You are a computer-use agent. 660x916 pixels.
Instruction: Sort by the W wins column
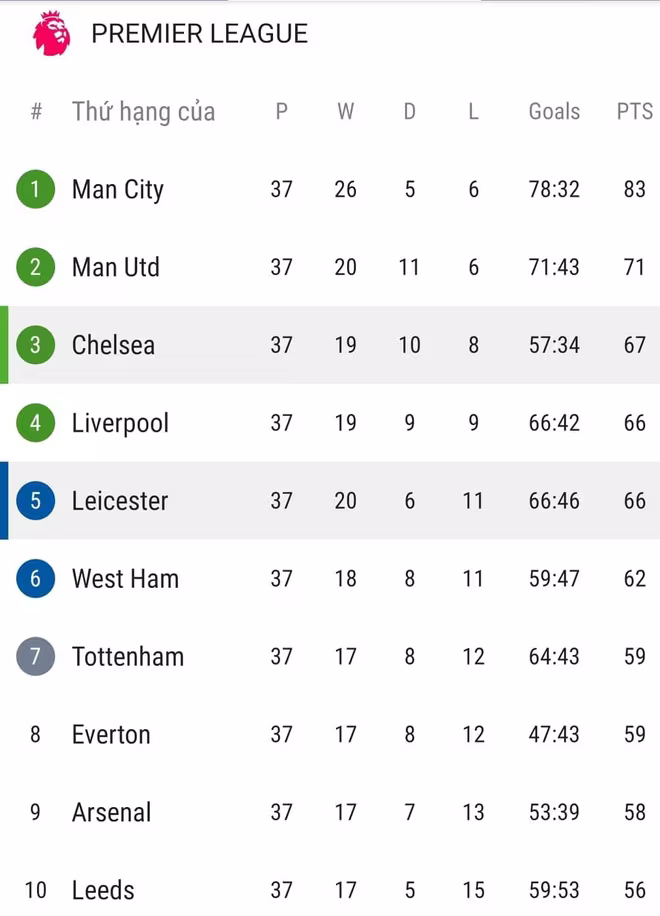[x=345, y=112]
